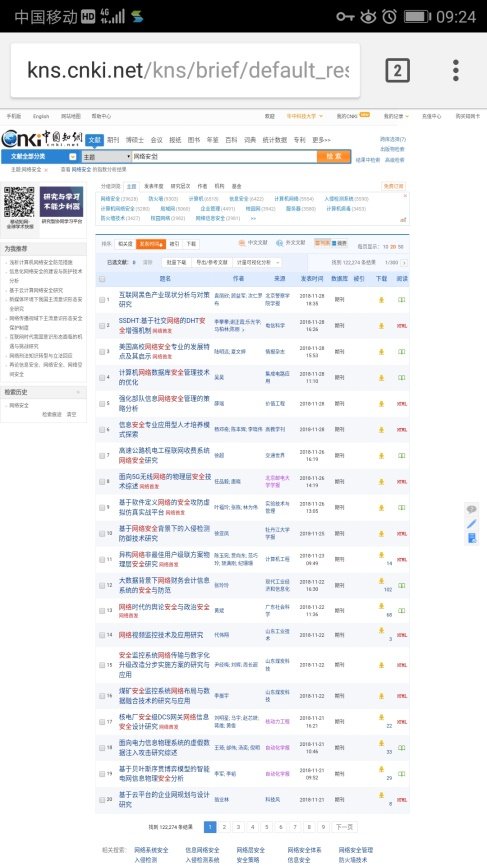Switch to 摘要 view mode
Image resolution: width=487 pixels, height=866 pixels.
(x=340, y=243)
